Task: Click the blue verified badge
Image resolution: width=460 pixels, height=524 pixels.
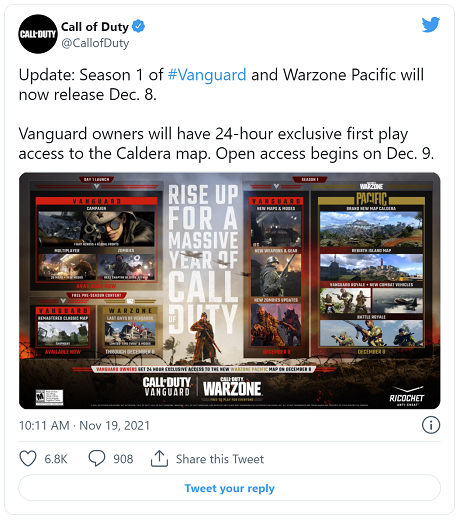Action: click(138, 26)
